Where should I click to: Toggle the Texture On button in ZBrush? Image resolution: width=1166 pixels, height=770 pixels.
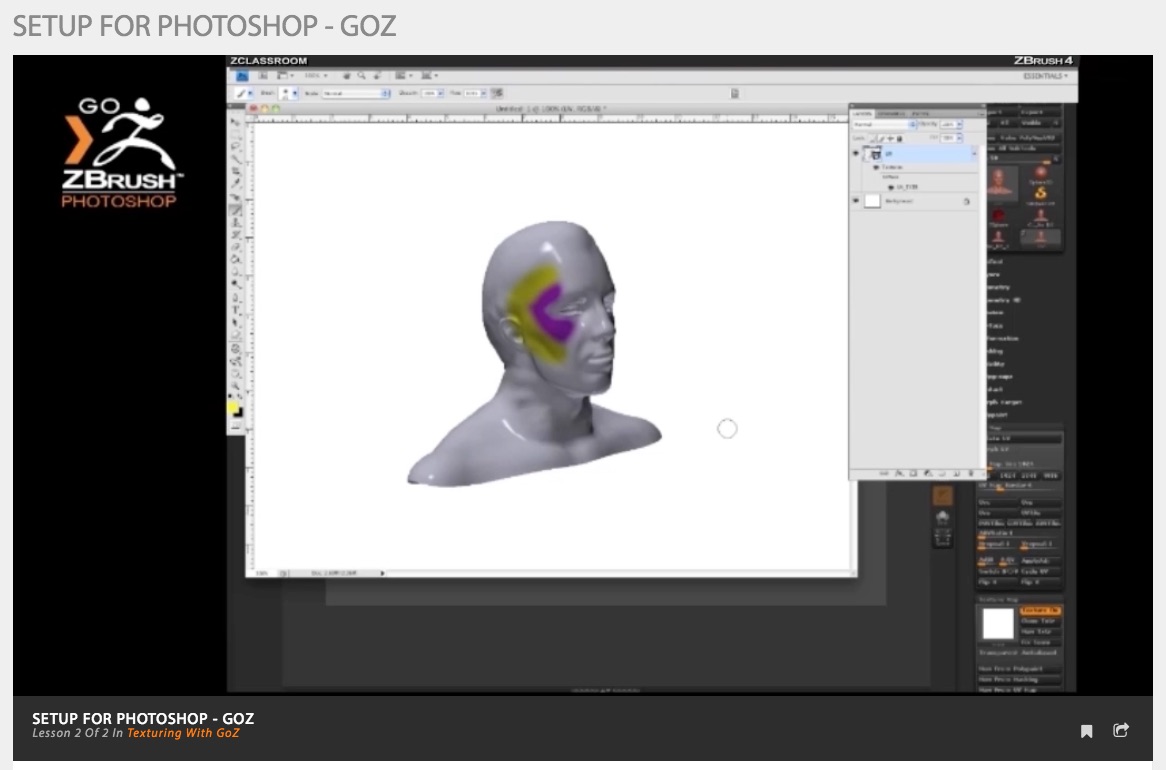(1040, 610)
